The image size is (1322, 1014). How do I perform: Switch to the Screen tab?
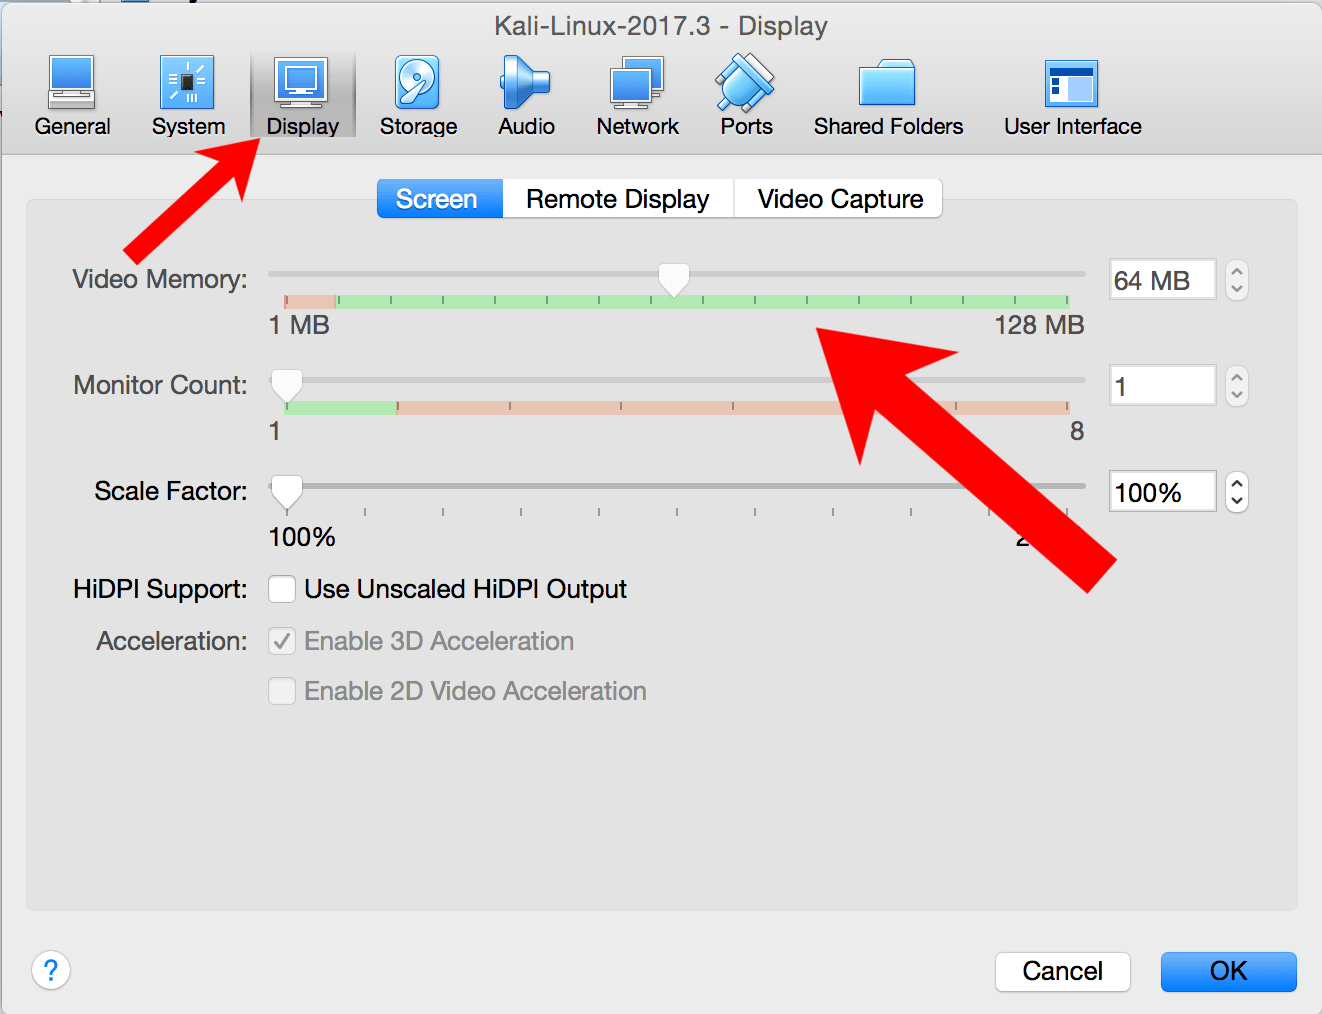(x=439, y=198)
